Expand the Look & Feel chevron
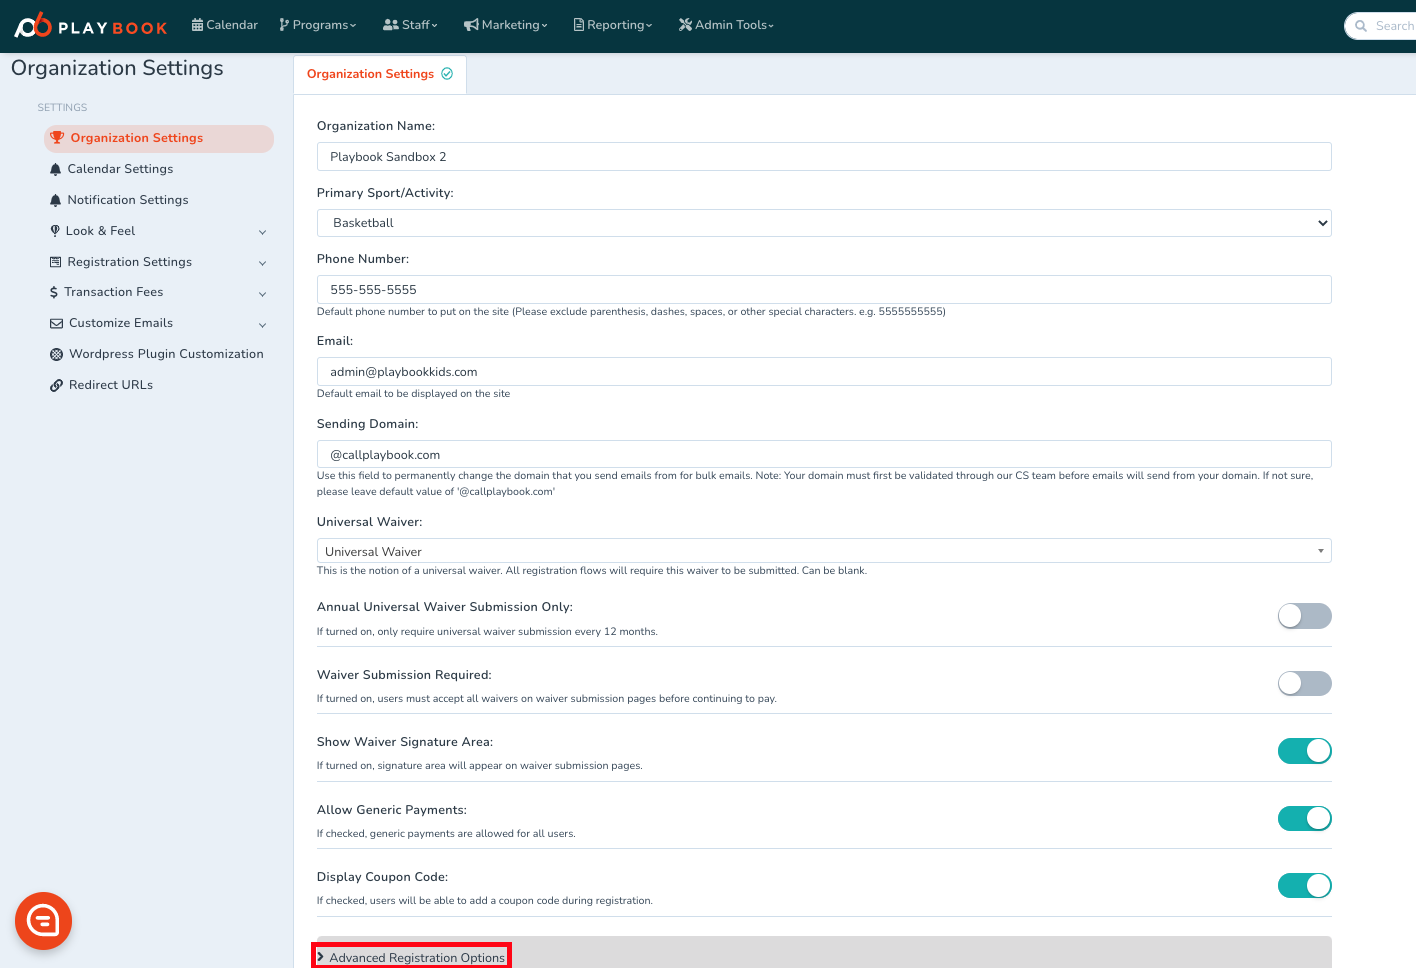 click(x=263, y=232)
